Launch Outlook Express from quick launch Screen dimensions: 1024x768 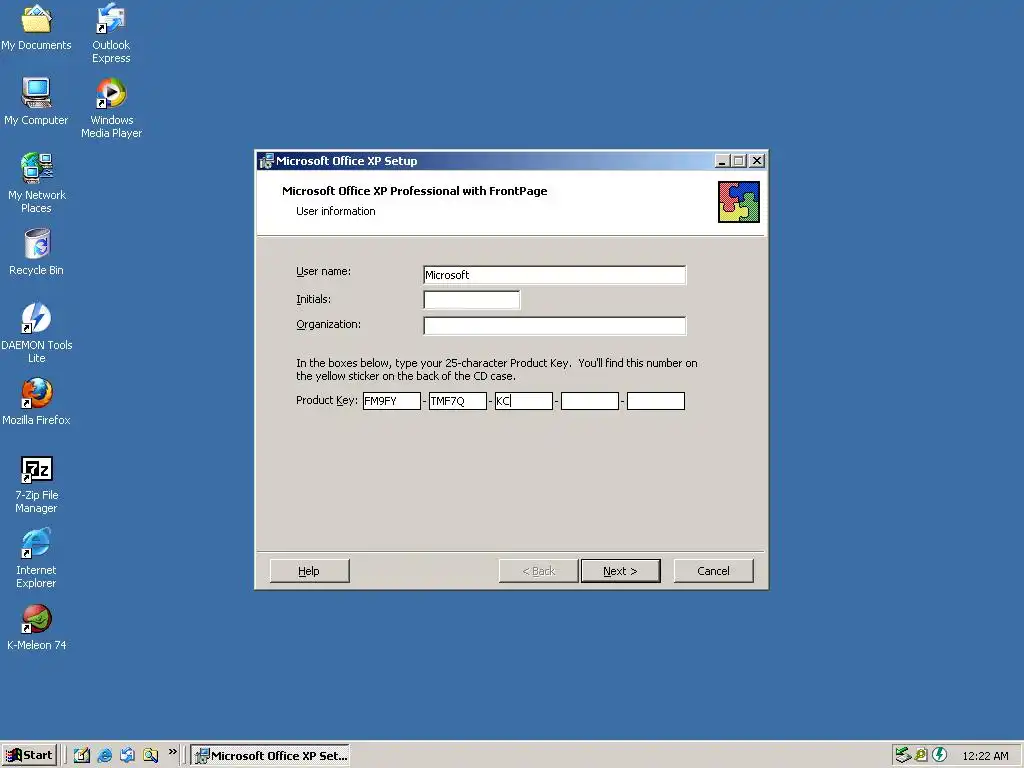point(127,755)
